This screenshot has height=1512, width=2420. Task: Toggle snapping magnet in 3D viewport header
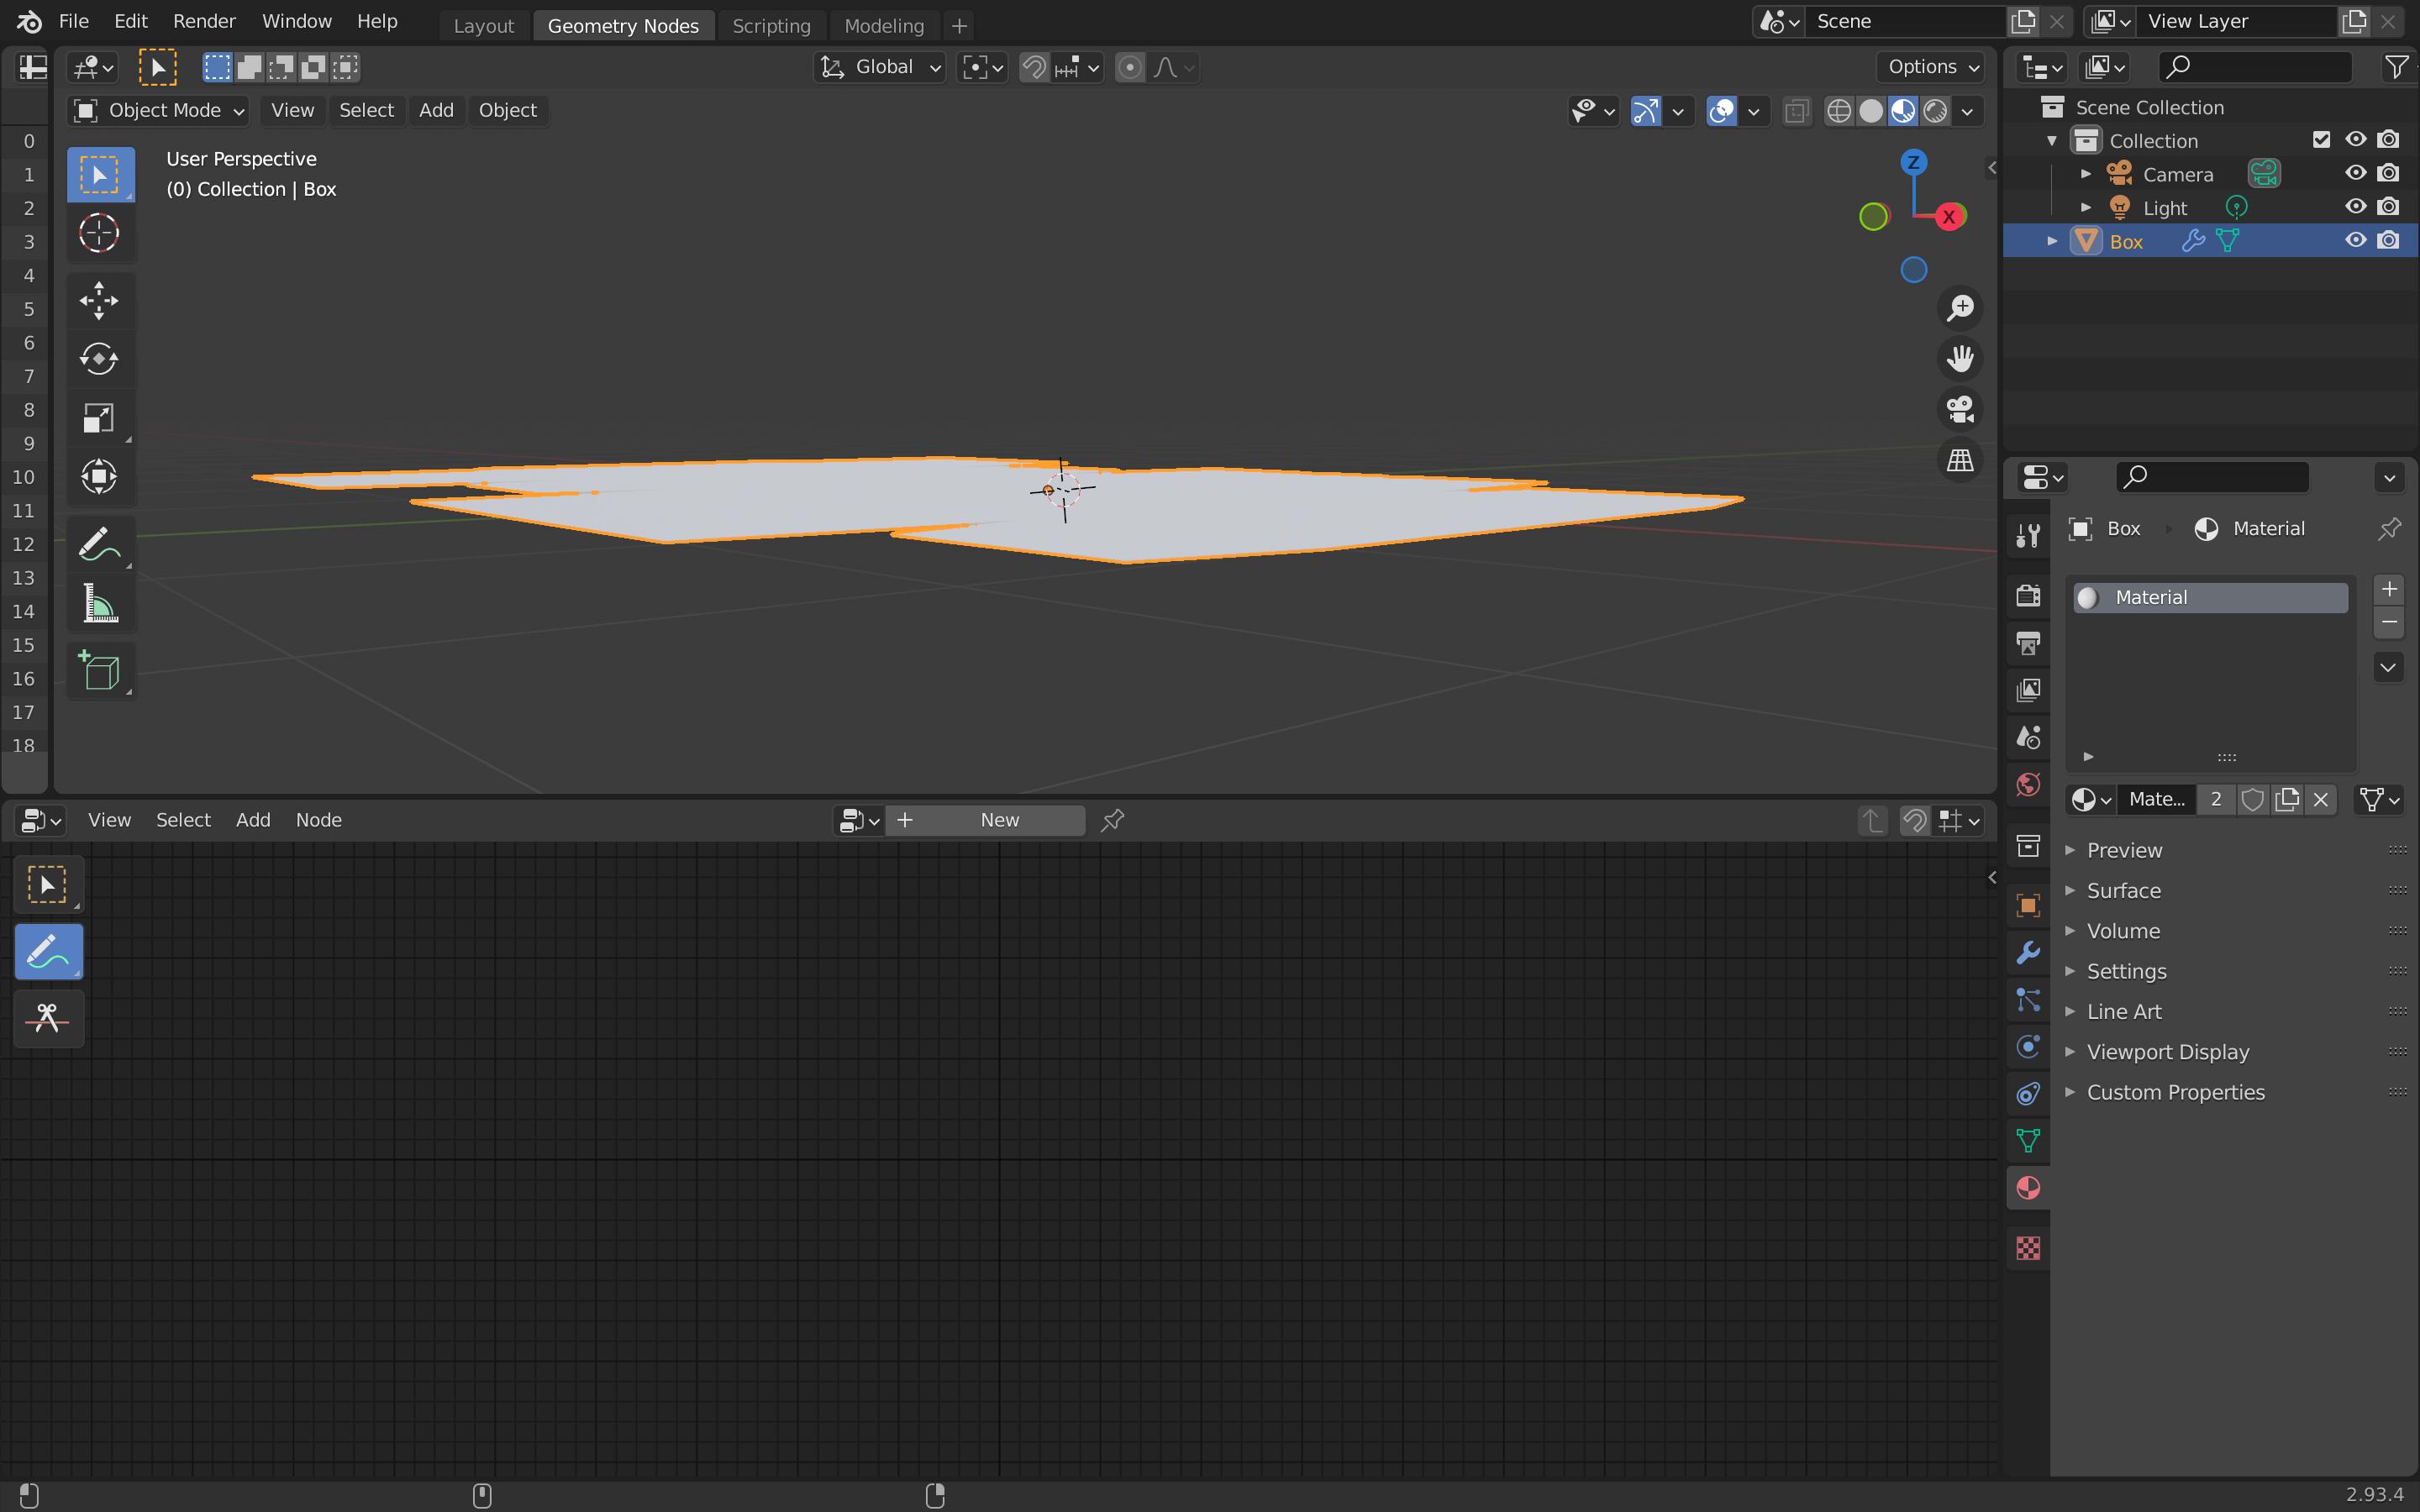point(1034,67)
